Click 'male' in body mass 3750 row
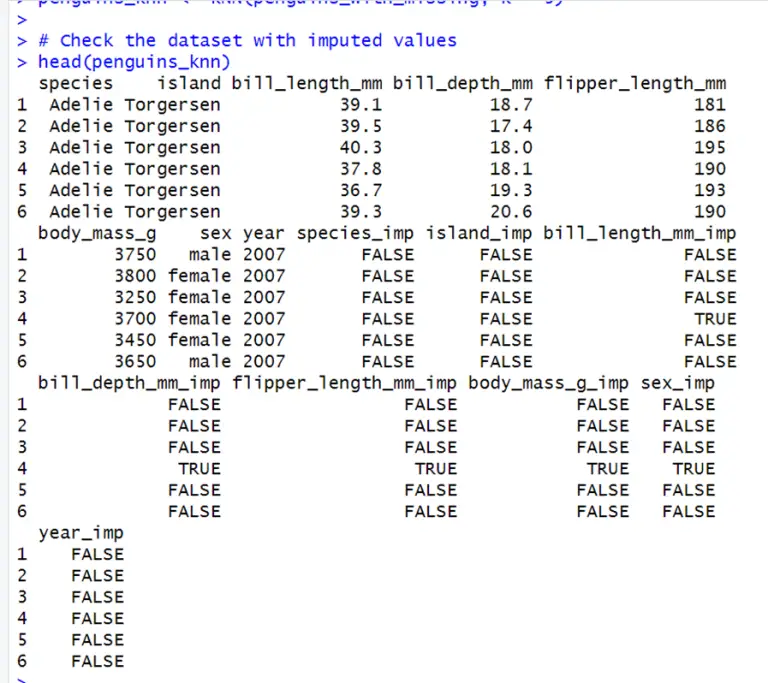The height and width of the screenshot is (683, 768). tap(210, 255)
